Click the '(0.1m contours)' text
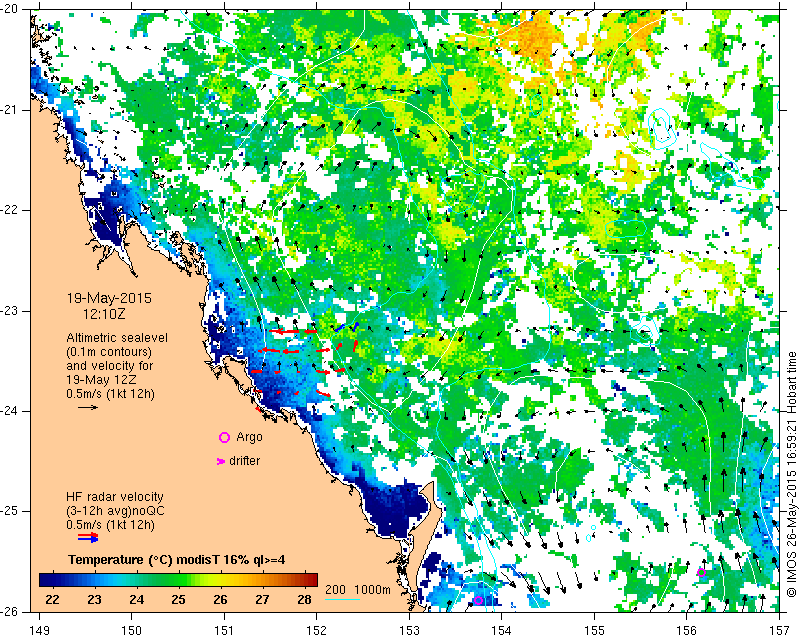800x640 pixels. (109, 352)
